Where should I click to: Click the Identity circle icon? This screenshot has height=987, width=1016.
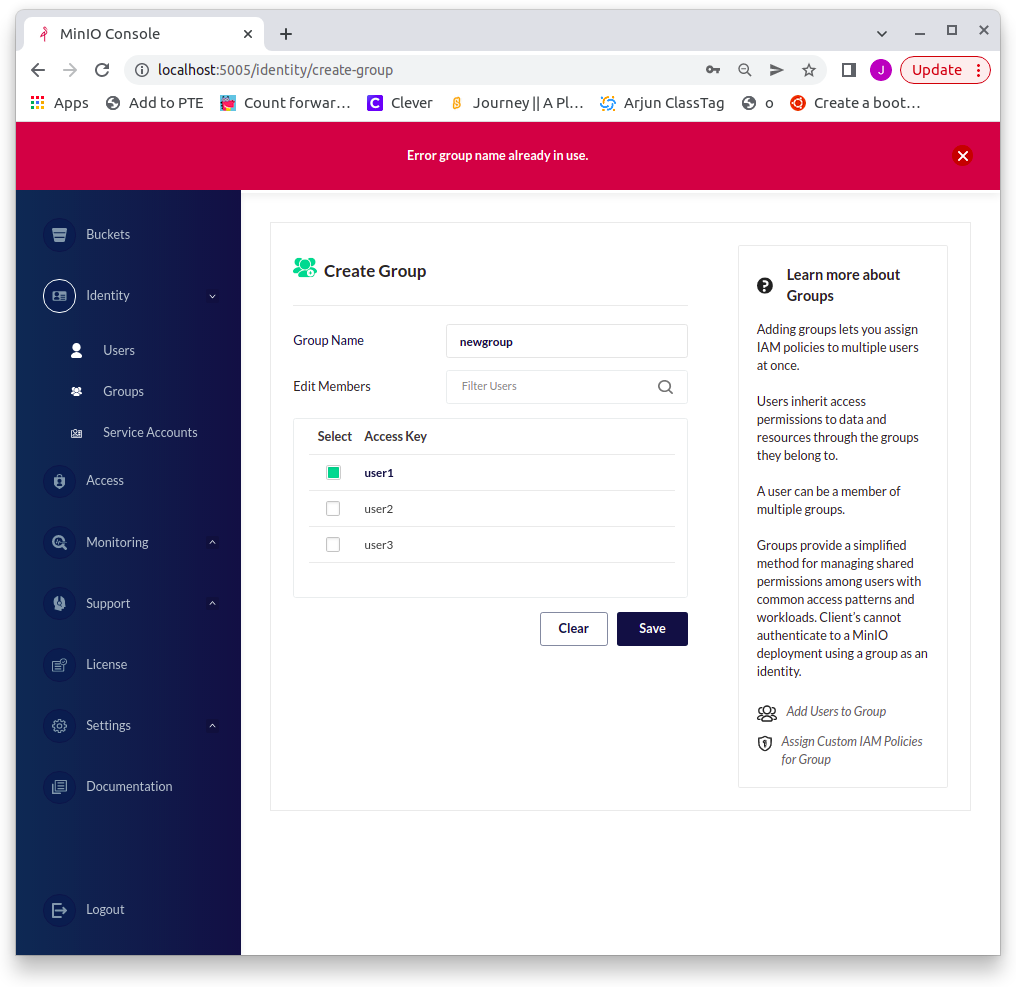click(x=59, y=296)
